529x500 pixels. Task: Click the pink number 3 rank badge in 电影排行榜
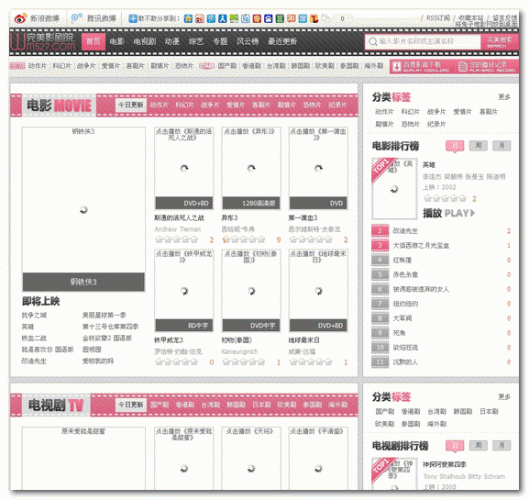click(x=380, y=245)
